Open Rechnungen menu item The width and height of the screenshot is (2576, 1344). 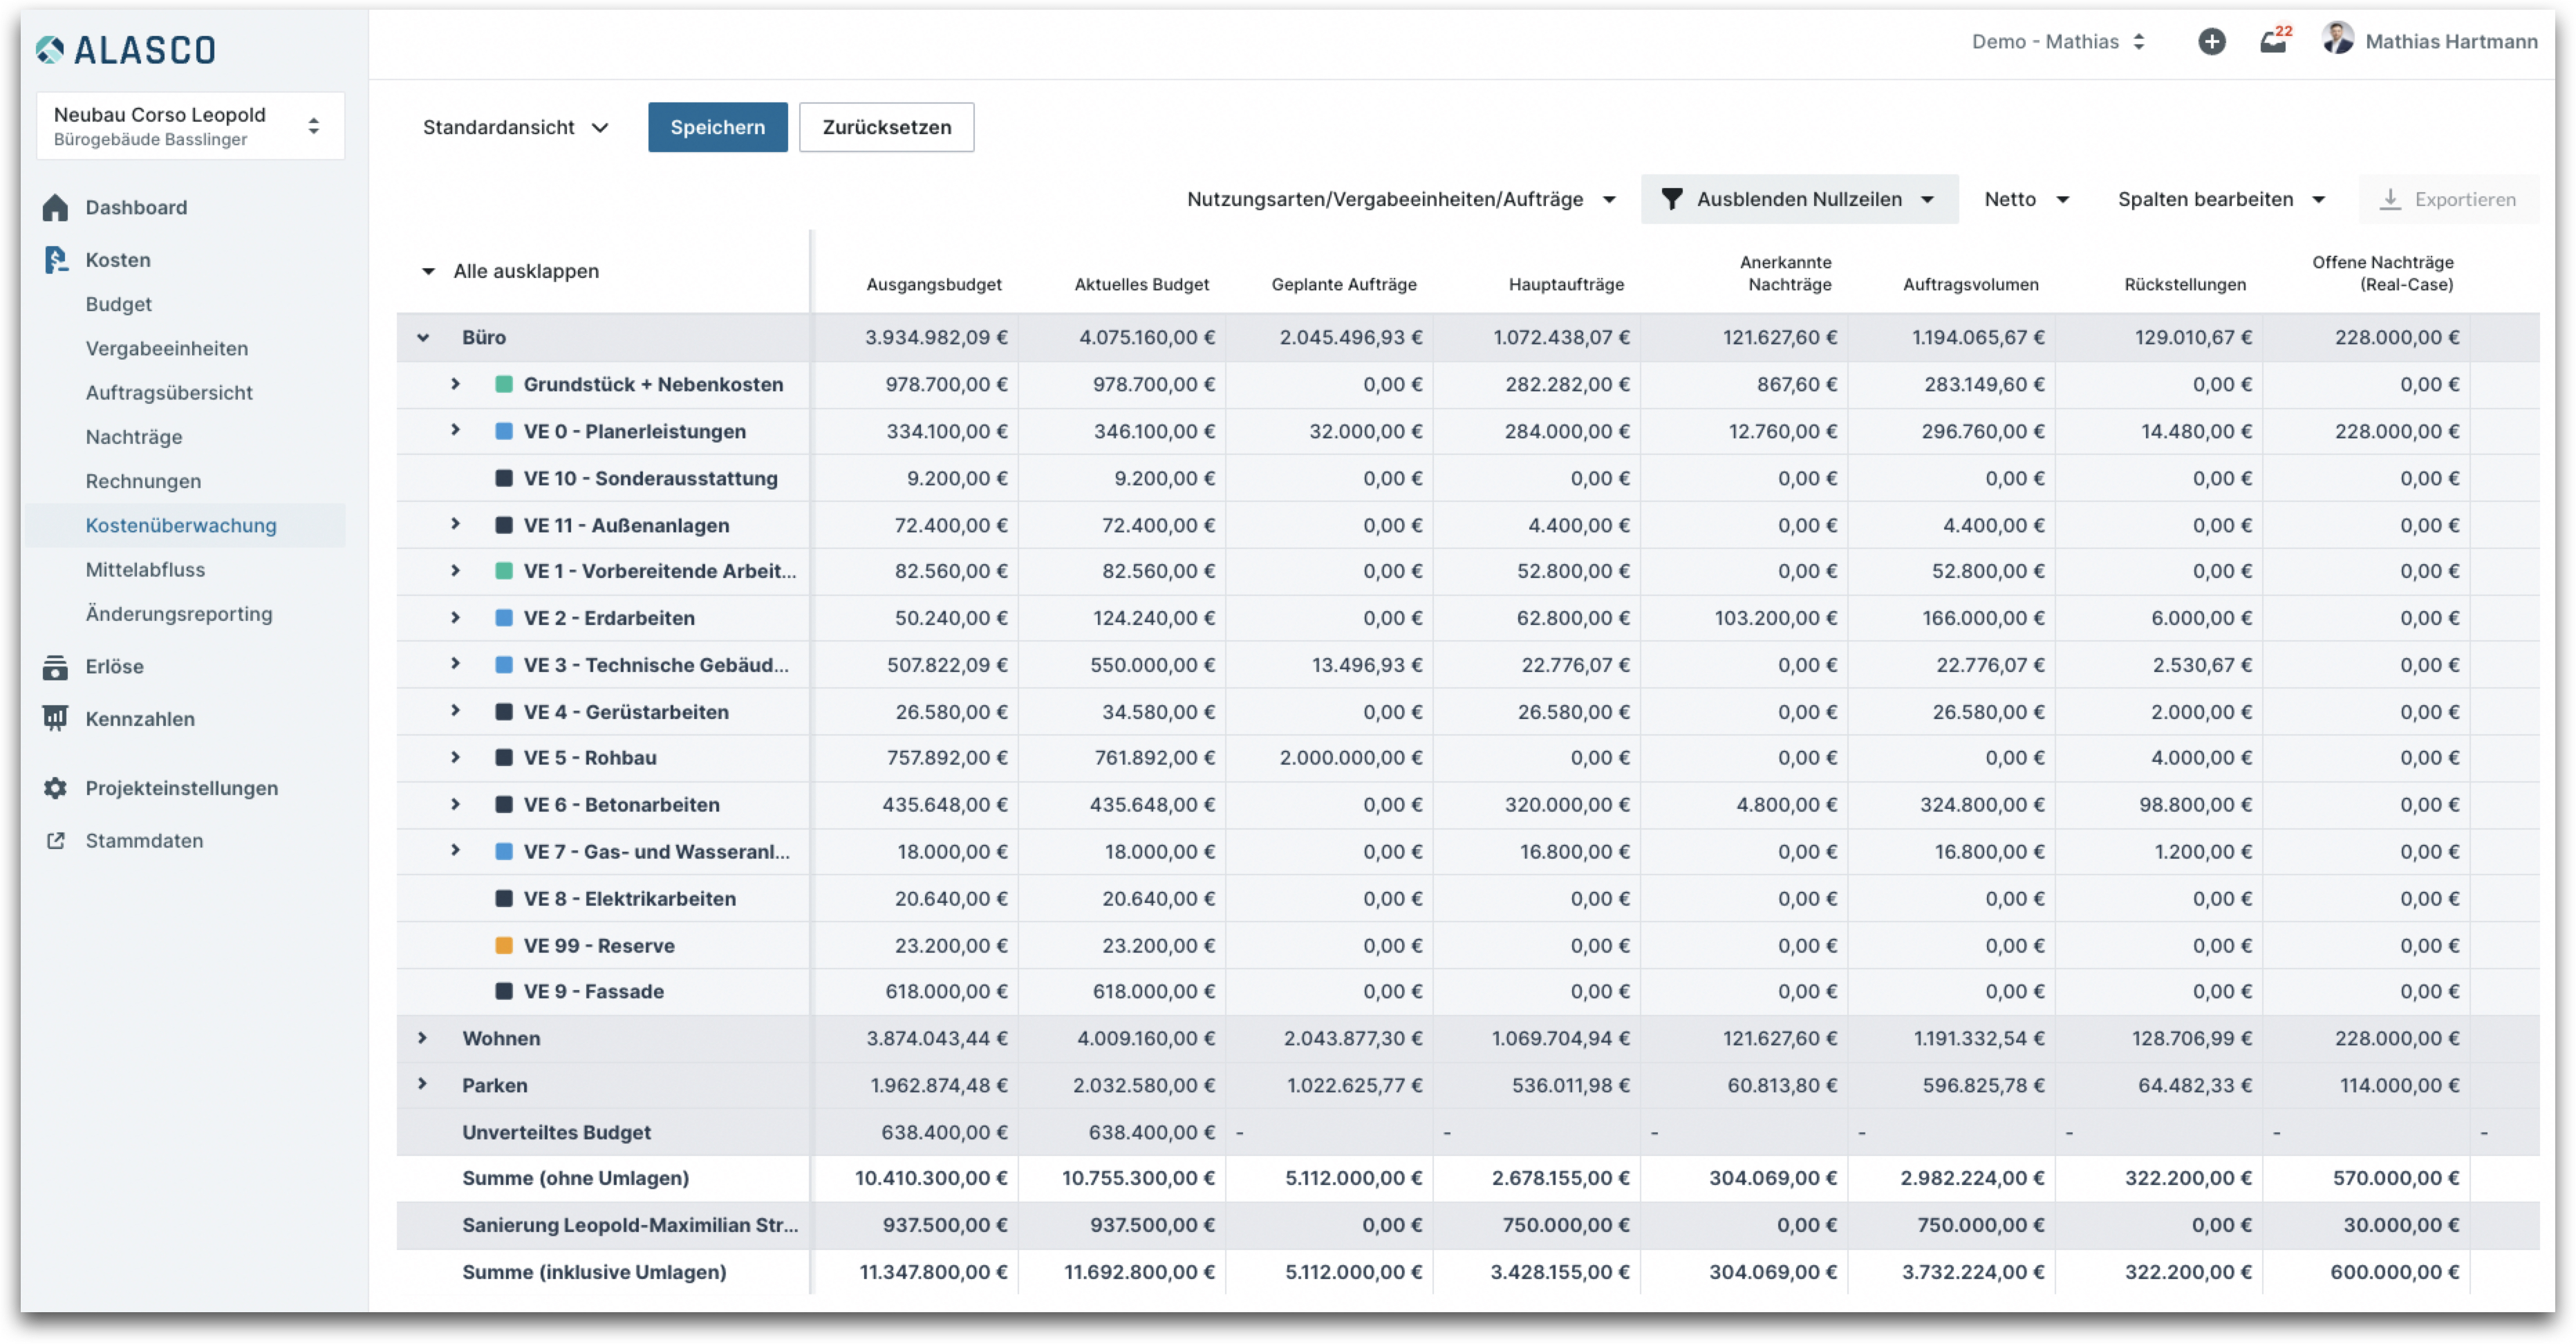click(143, 481)
